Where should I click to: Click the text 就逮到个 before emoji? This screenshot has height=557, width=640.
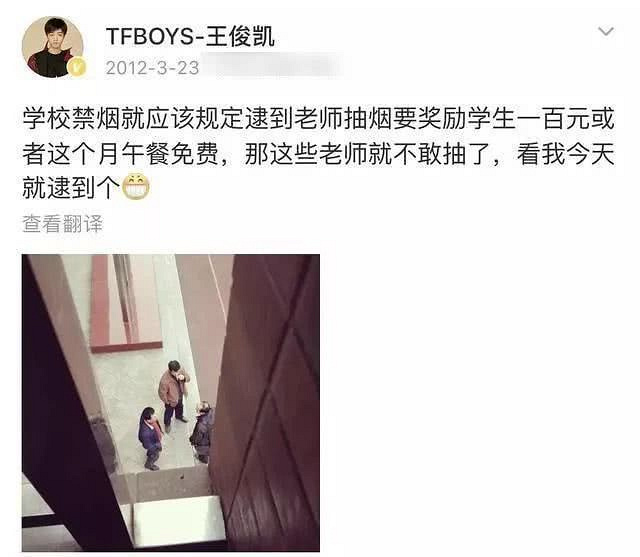[x=71, y=187]
